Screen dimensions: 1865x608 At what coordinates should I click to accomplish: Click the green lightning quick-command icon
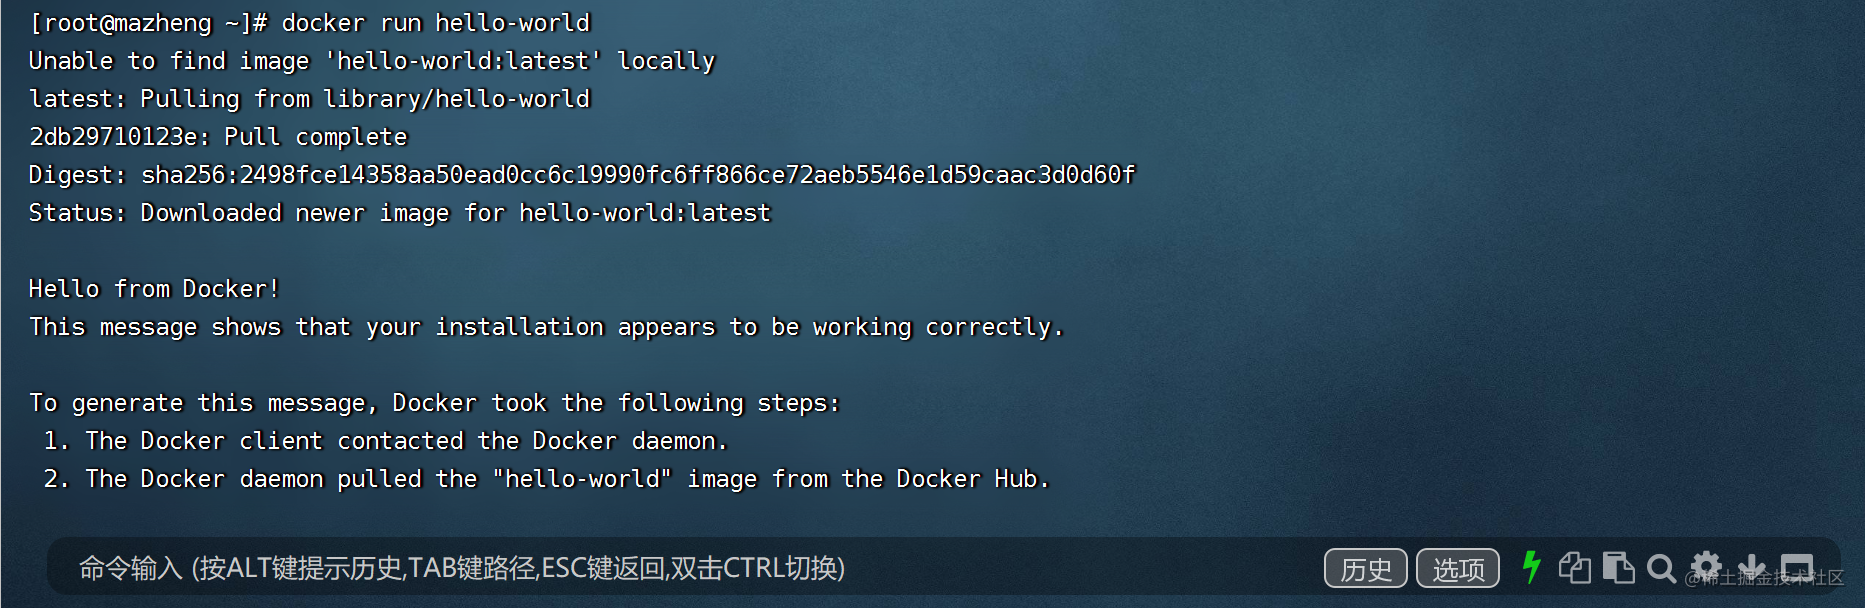tap(1531, 567)
